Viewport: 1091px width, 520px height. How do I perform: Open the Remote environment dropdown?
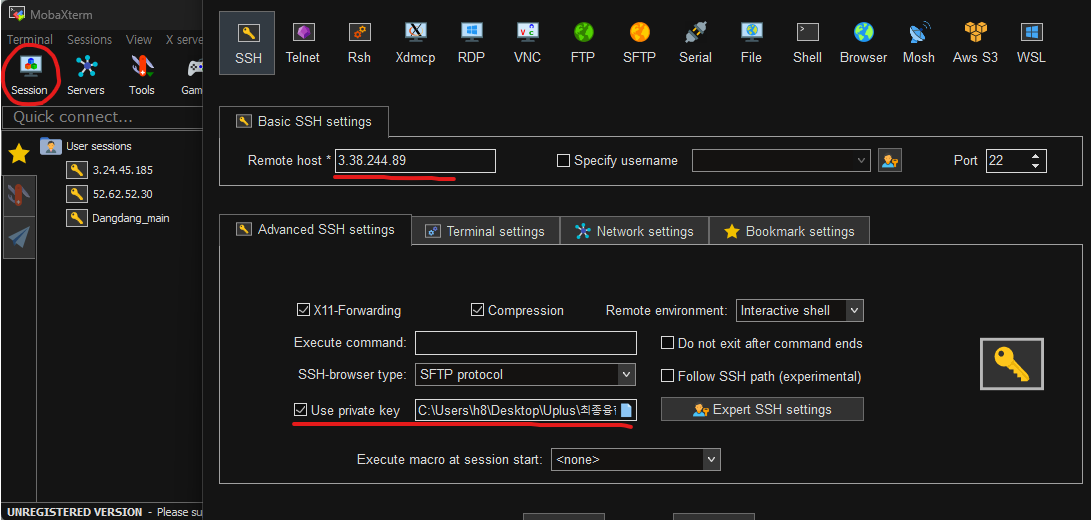click(855, 310)
